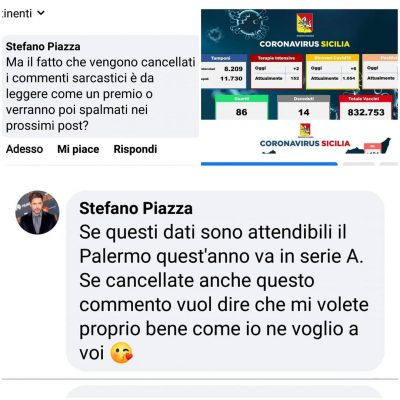Click the small crest above lower banner
400x400 pixels.
click(x=305, y=130)
